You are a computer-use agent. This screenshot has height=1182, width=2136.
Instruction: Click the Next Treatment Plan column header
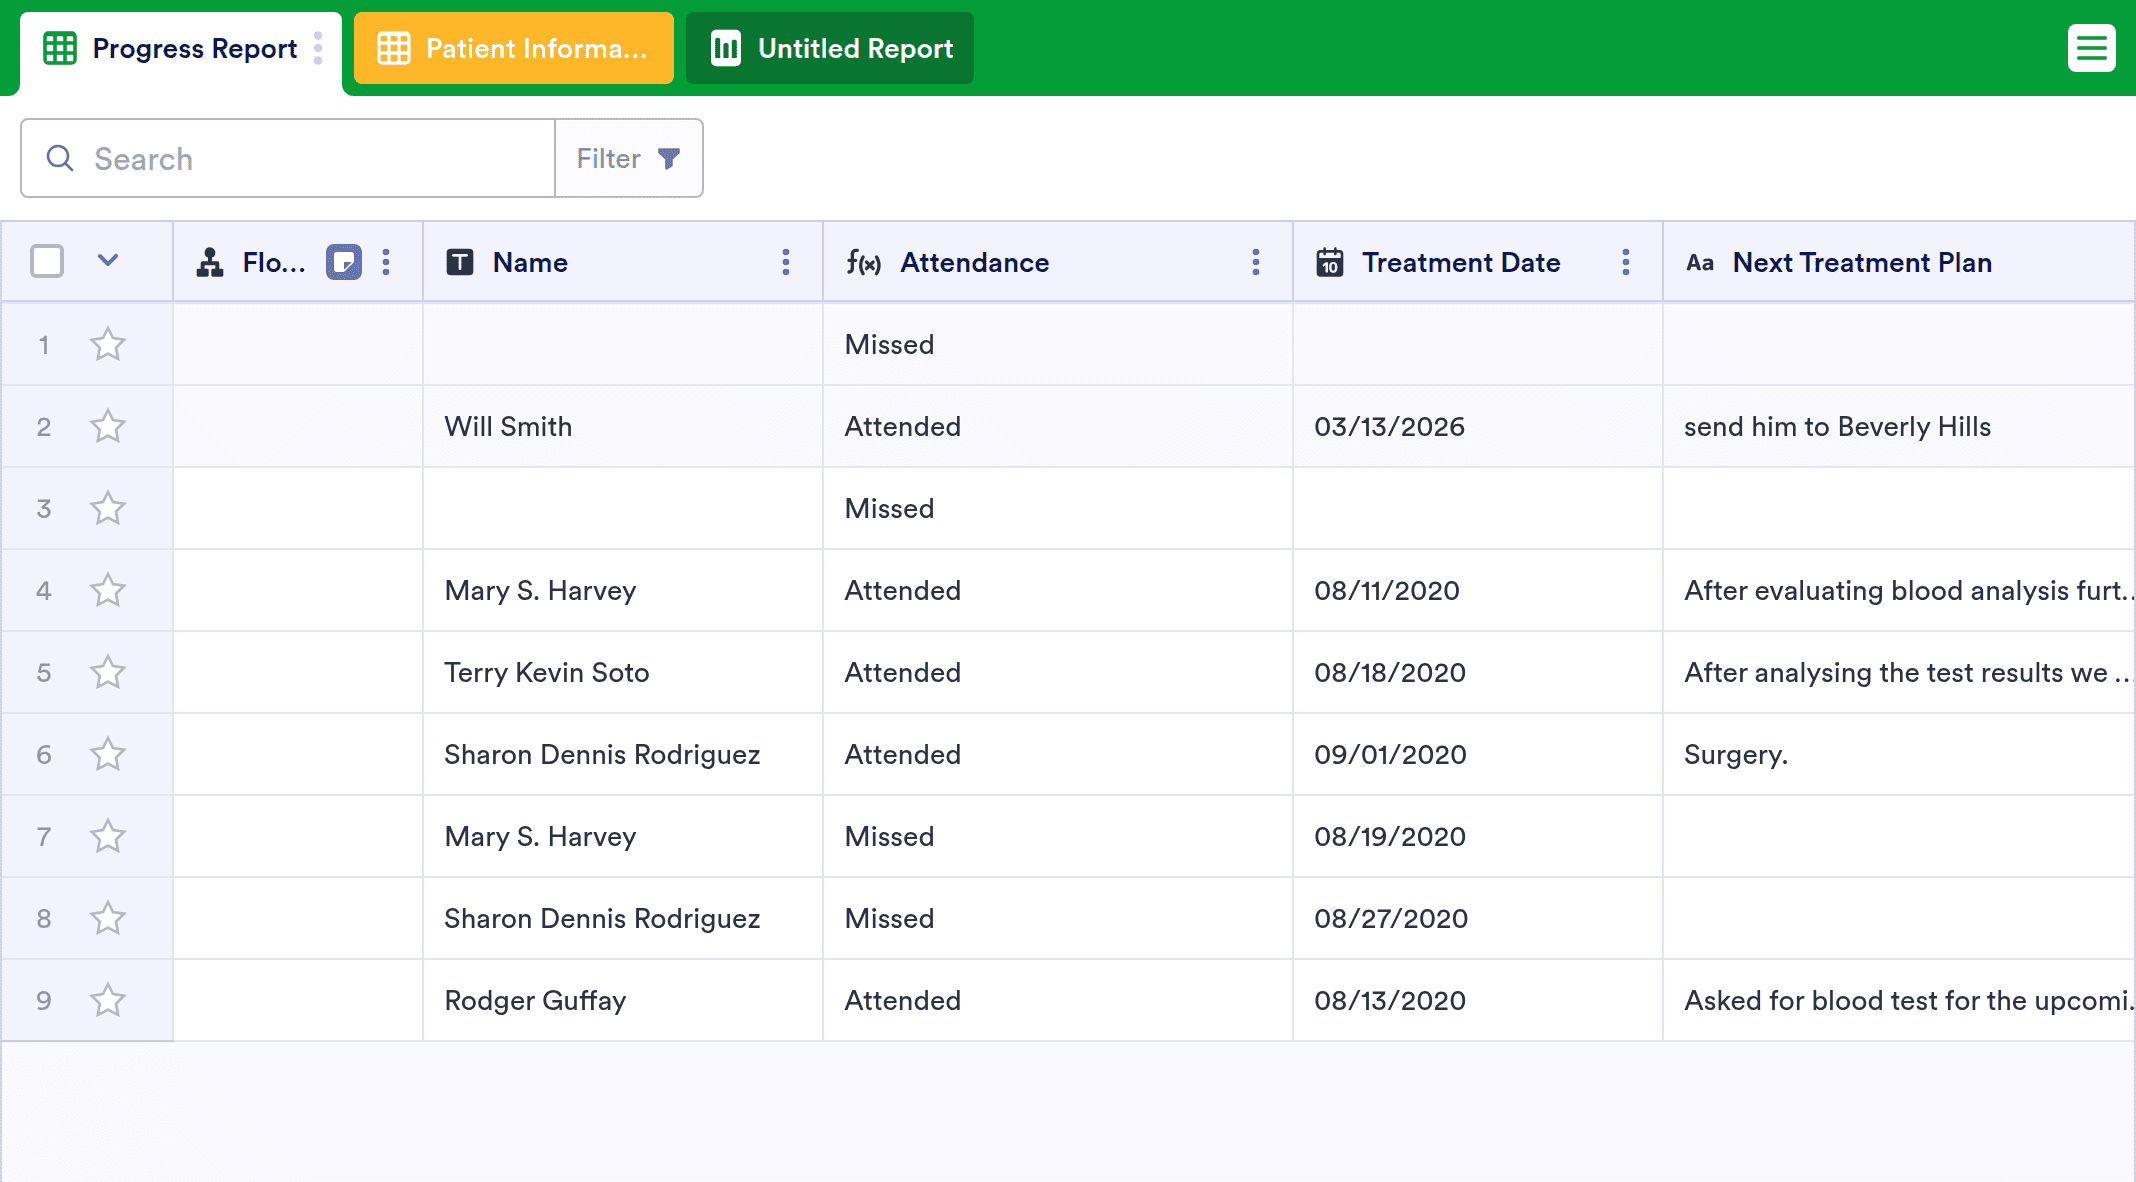(1861, 262)
